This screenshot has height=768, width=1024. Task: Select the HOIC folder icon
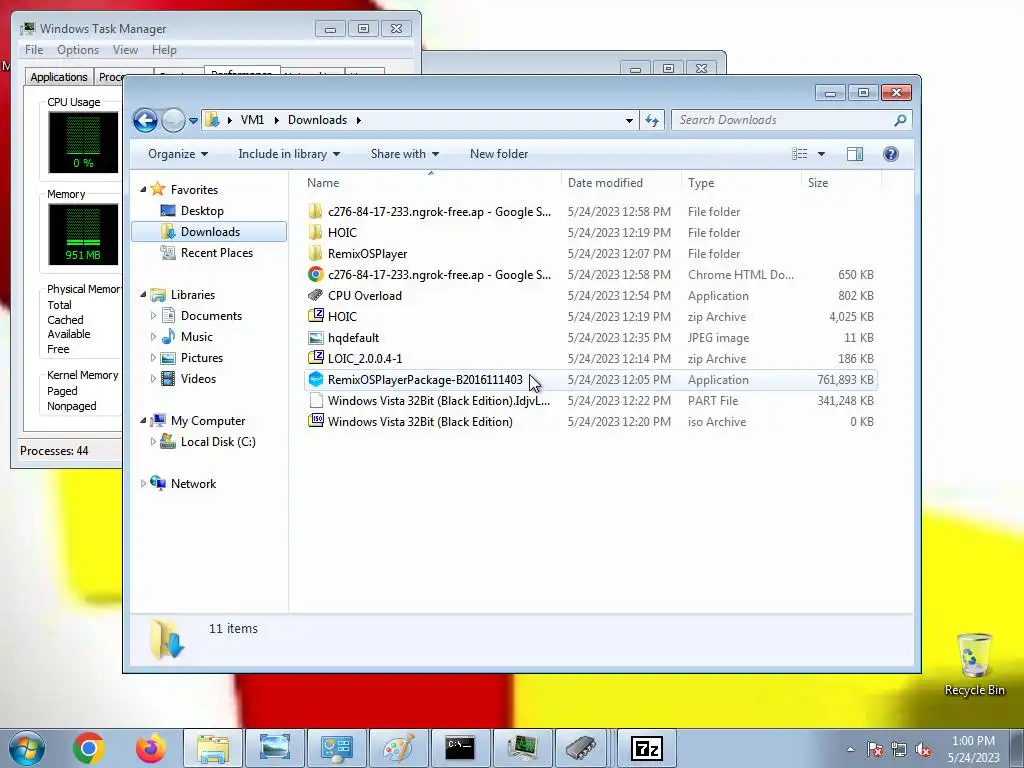click(315, 232)
